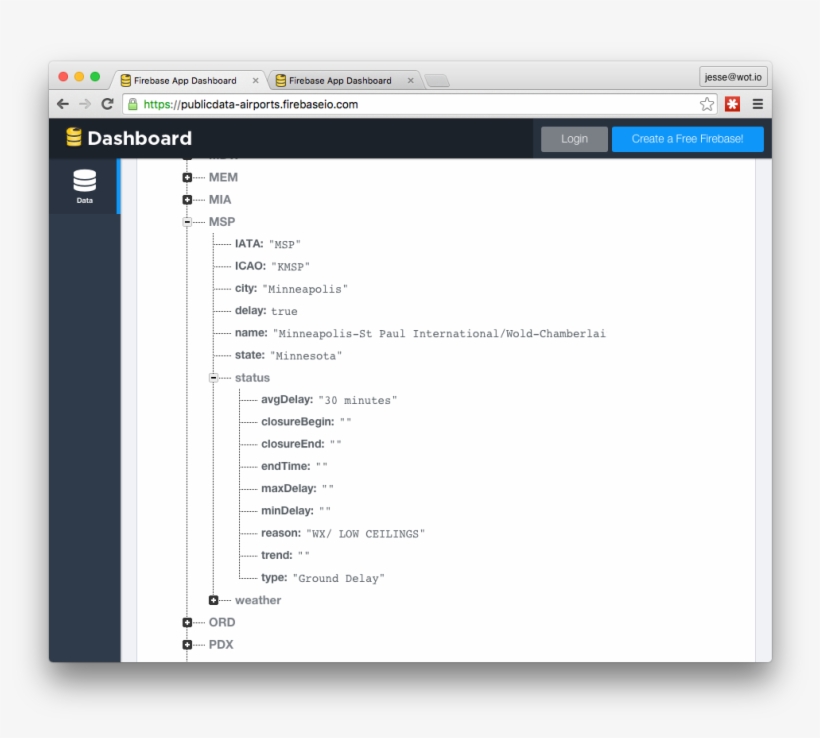Click the delay value true

click(284, 311)
